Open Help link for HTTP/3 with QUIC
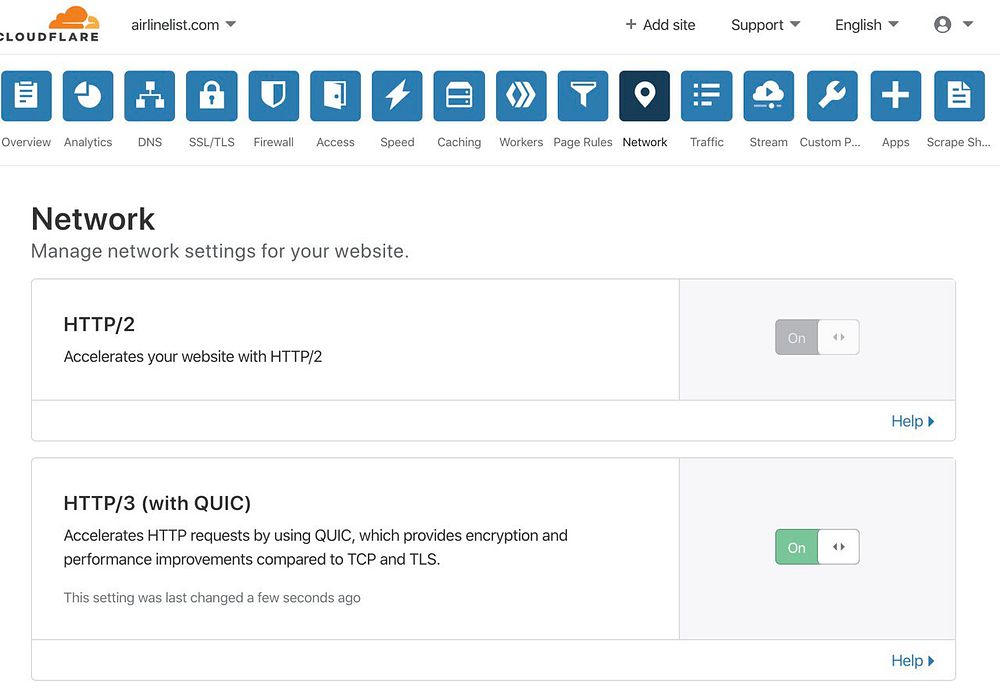This screenshot has height=693, width=1000. (x=913, y=661)
